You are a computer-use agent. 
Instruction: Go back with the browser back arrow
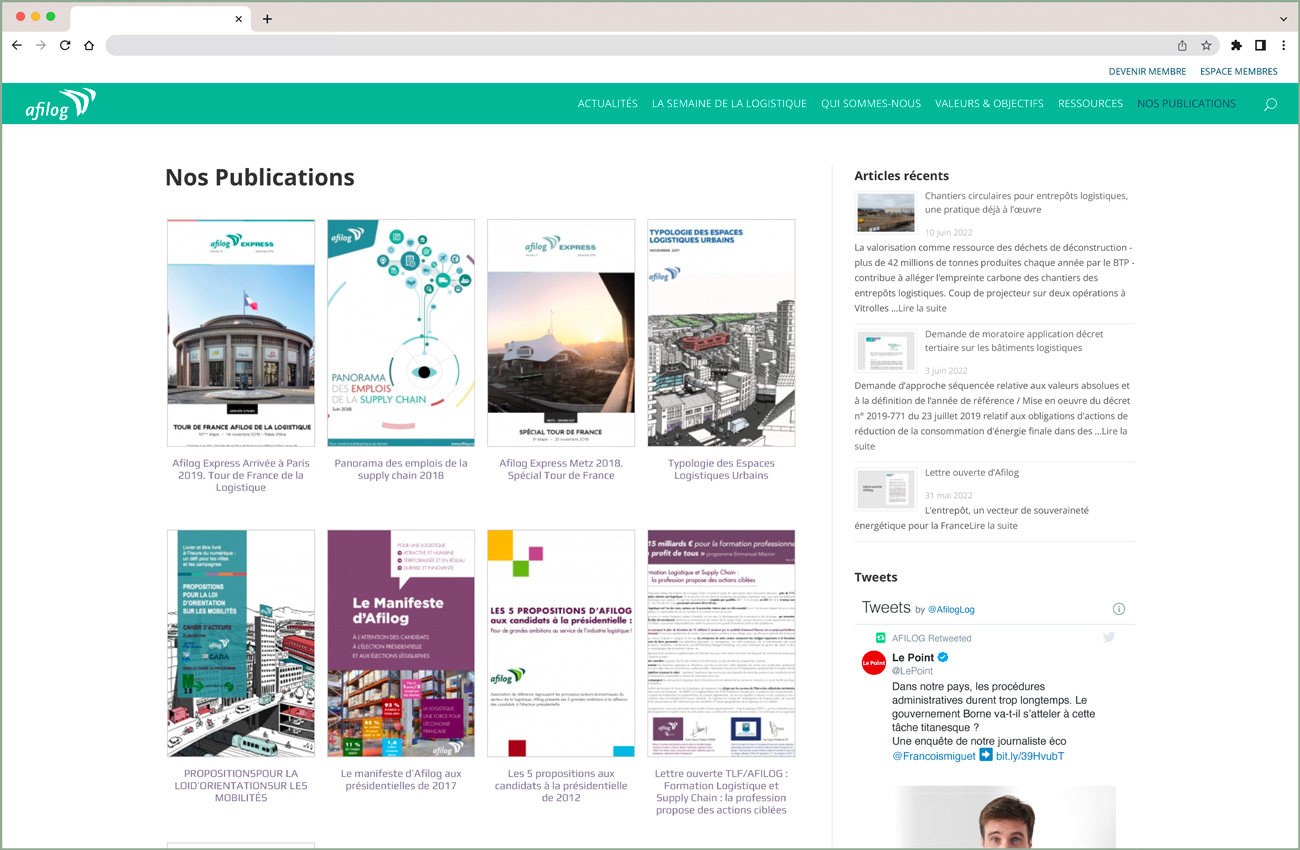[x=17, y=45]
